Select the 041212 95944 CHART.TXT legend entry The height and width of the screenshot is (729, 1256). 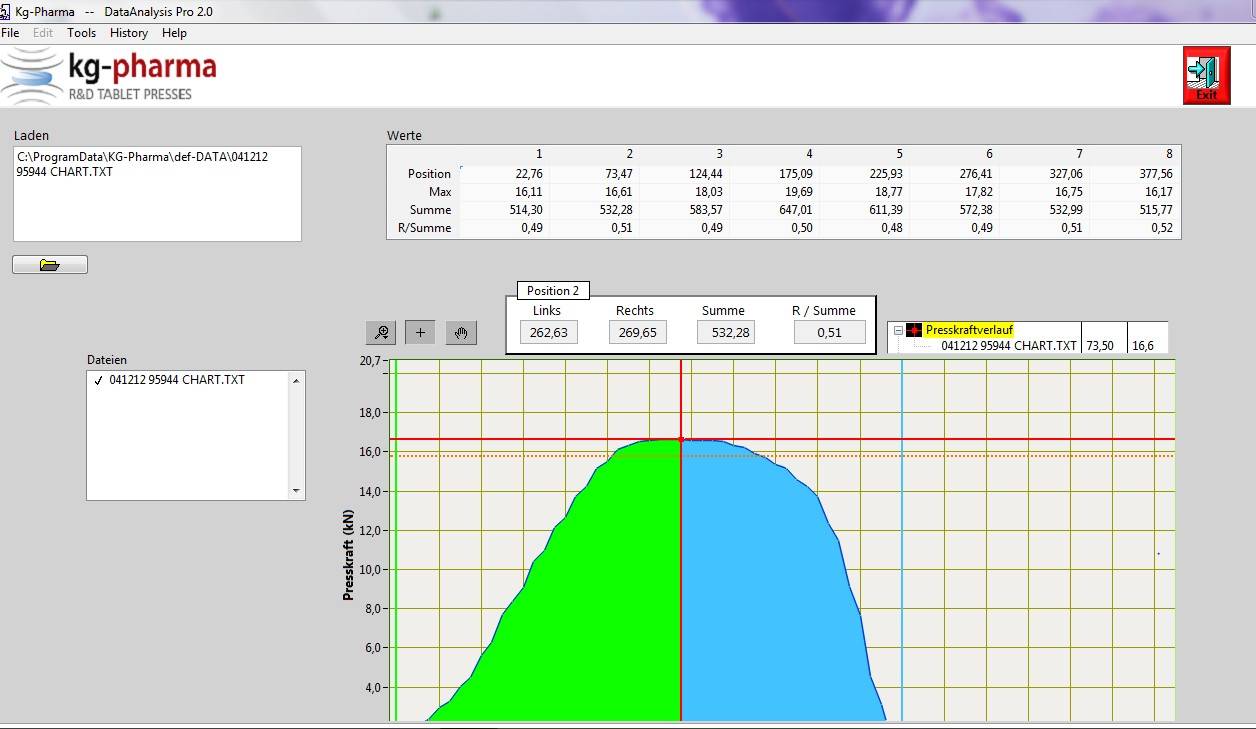1008,346
